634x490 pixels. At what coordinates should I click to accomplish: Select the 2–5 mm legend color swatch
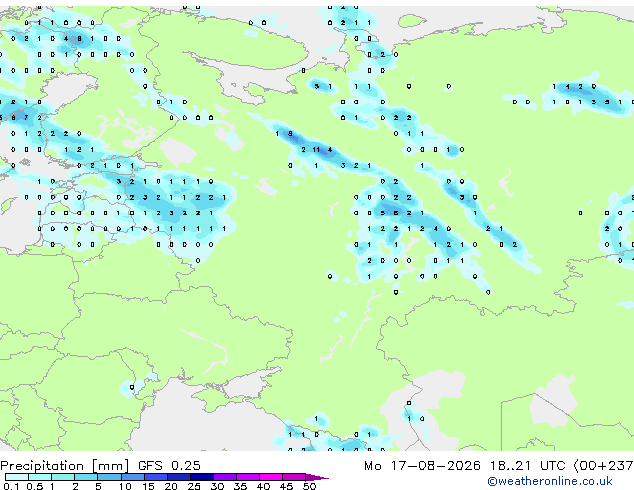(x=86, y=477)
